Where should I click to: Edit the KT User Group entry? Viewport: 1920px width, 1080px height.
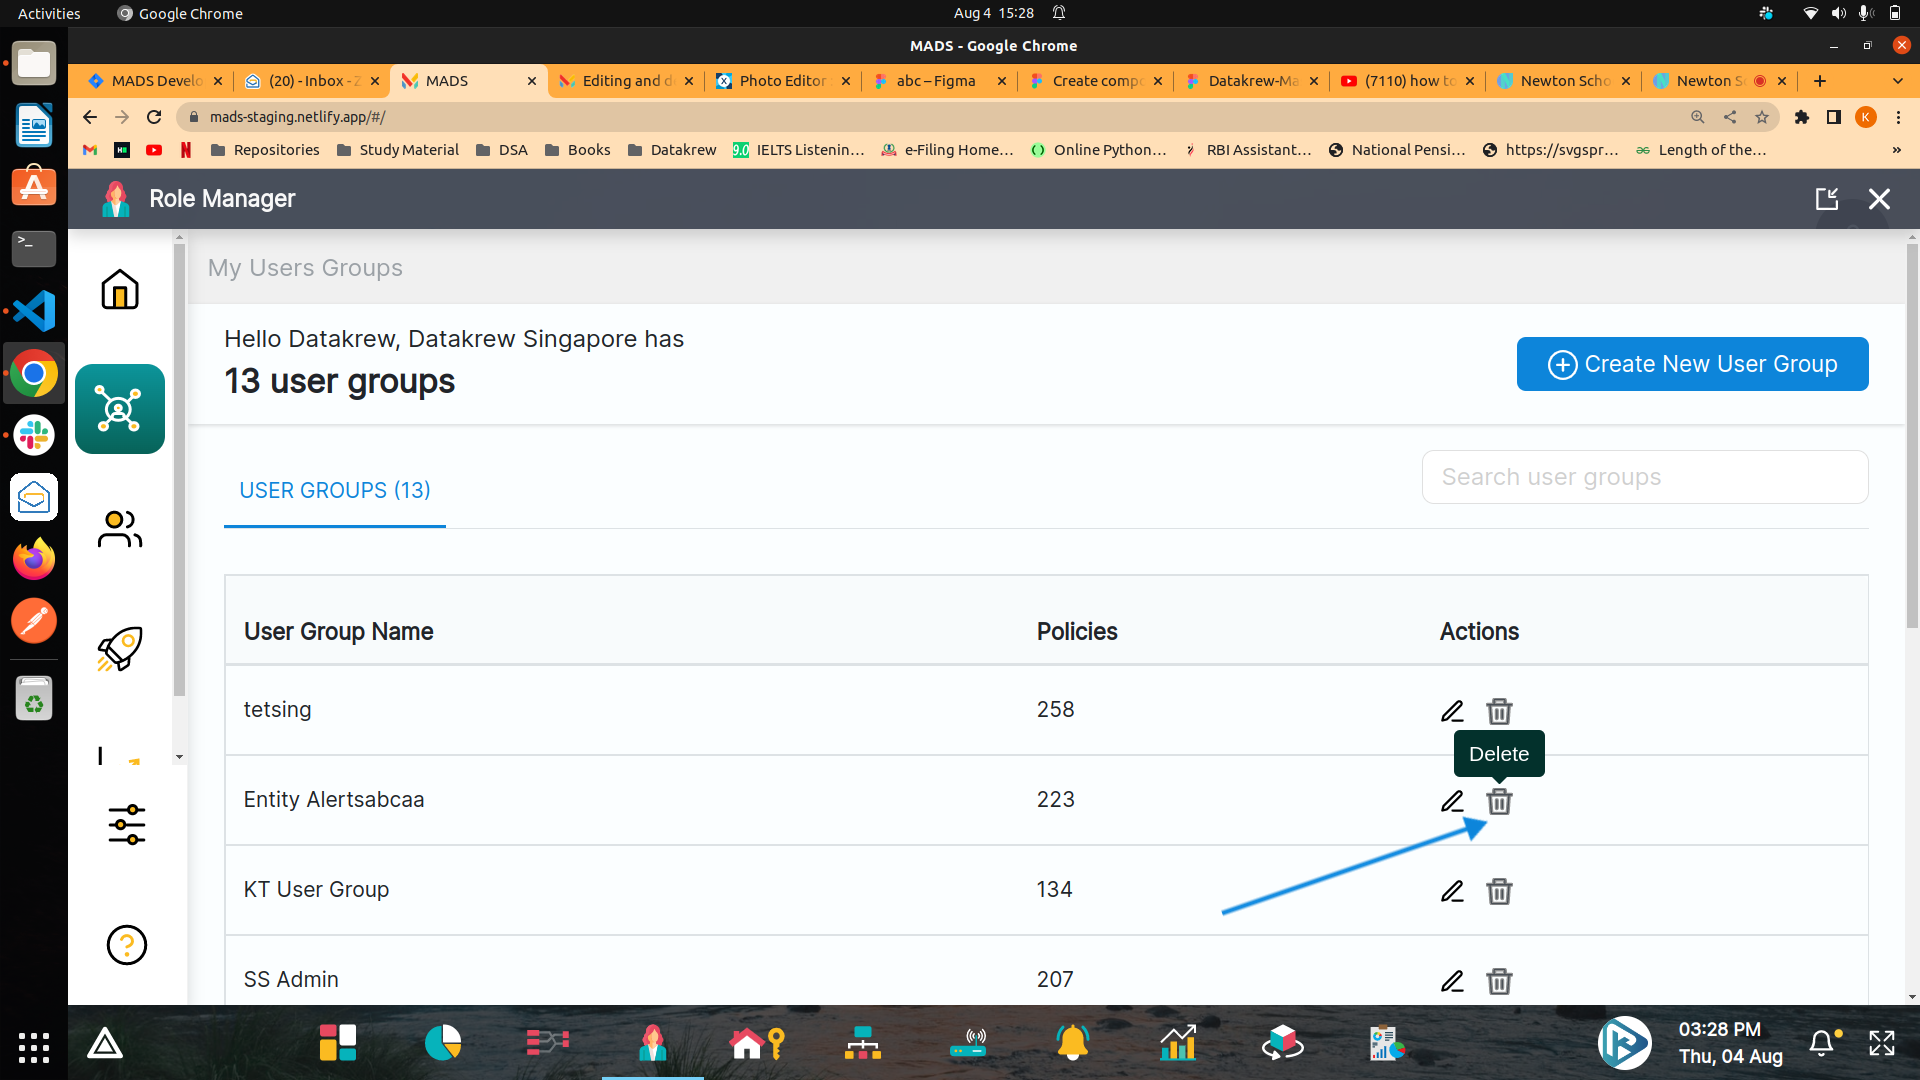tap(1452, 890)
